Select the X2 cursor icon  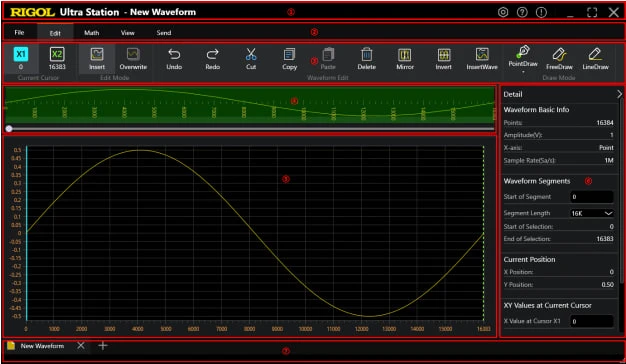coord(57,54)
